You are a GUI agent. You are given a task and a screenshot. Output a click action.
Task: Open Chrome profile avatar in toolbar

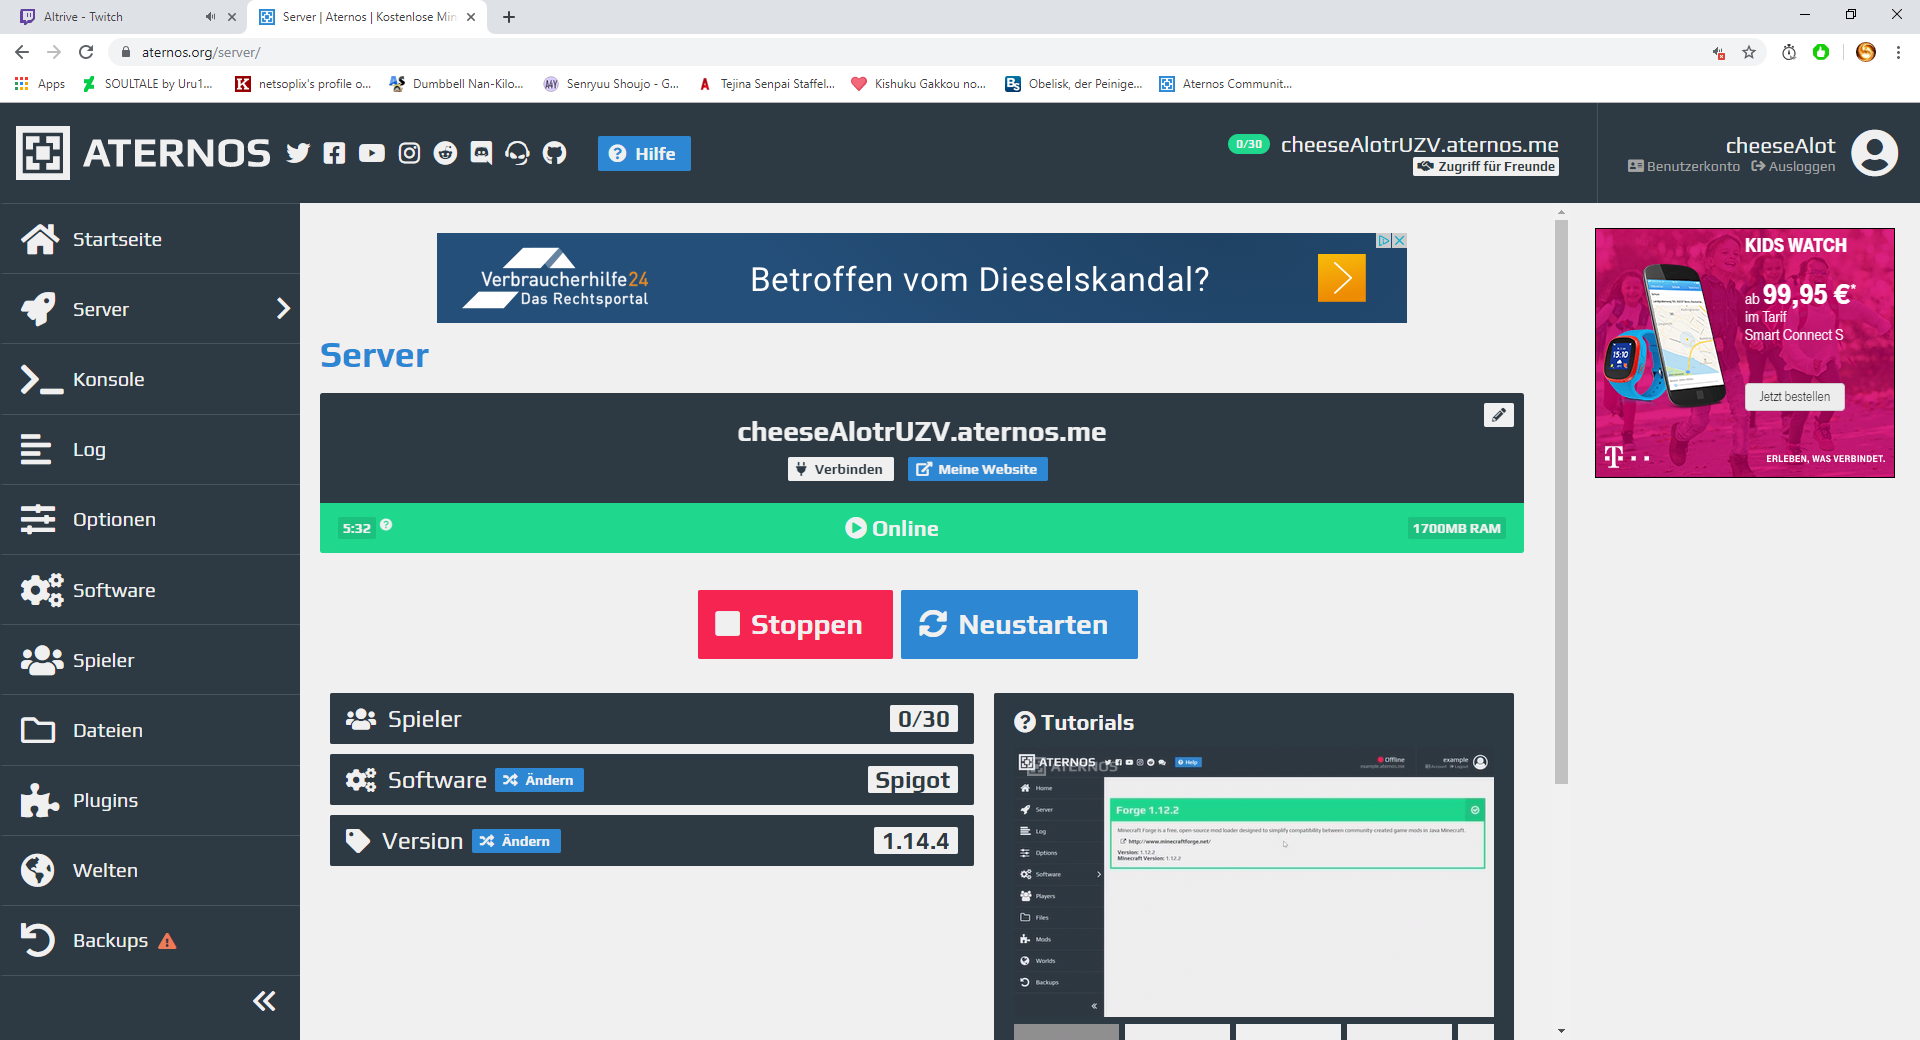1866,52
